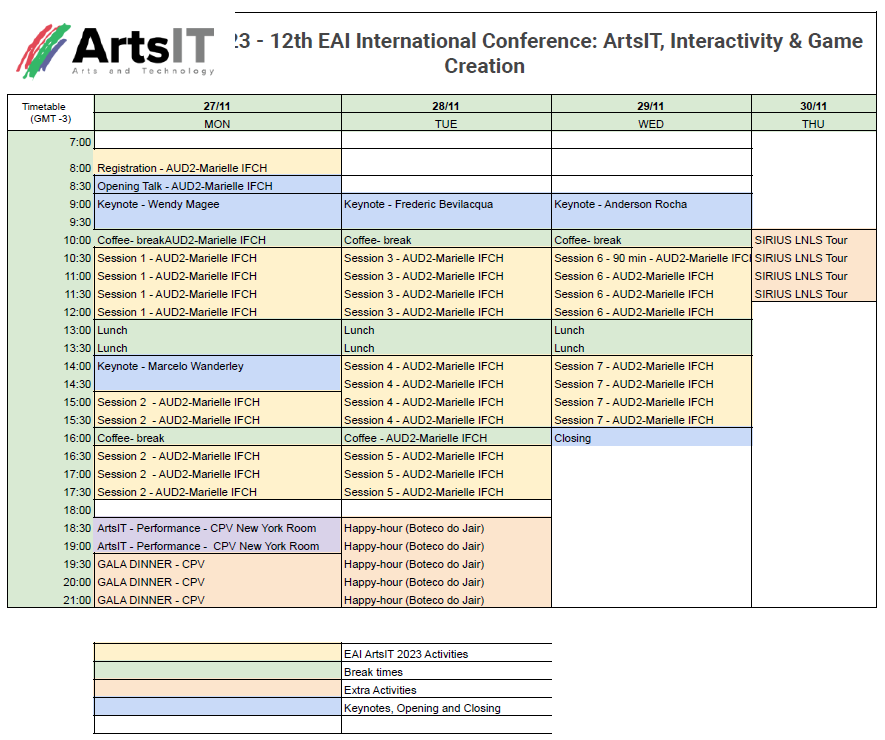The image size is (885, 740).
Task: Select the TUE day header cell
Action: pyautogui.click(x=446, y=124)
